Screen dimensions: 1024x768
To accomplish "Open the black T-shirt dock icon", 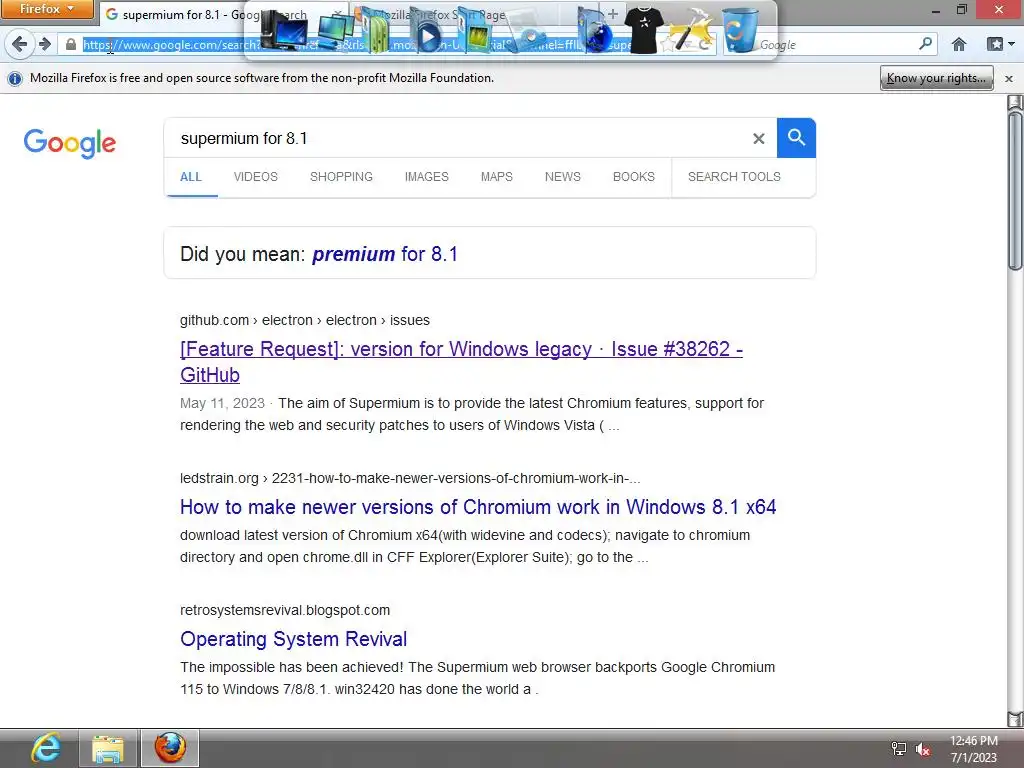I will (x=644, y=30).
